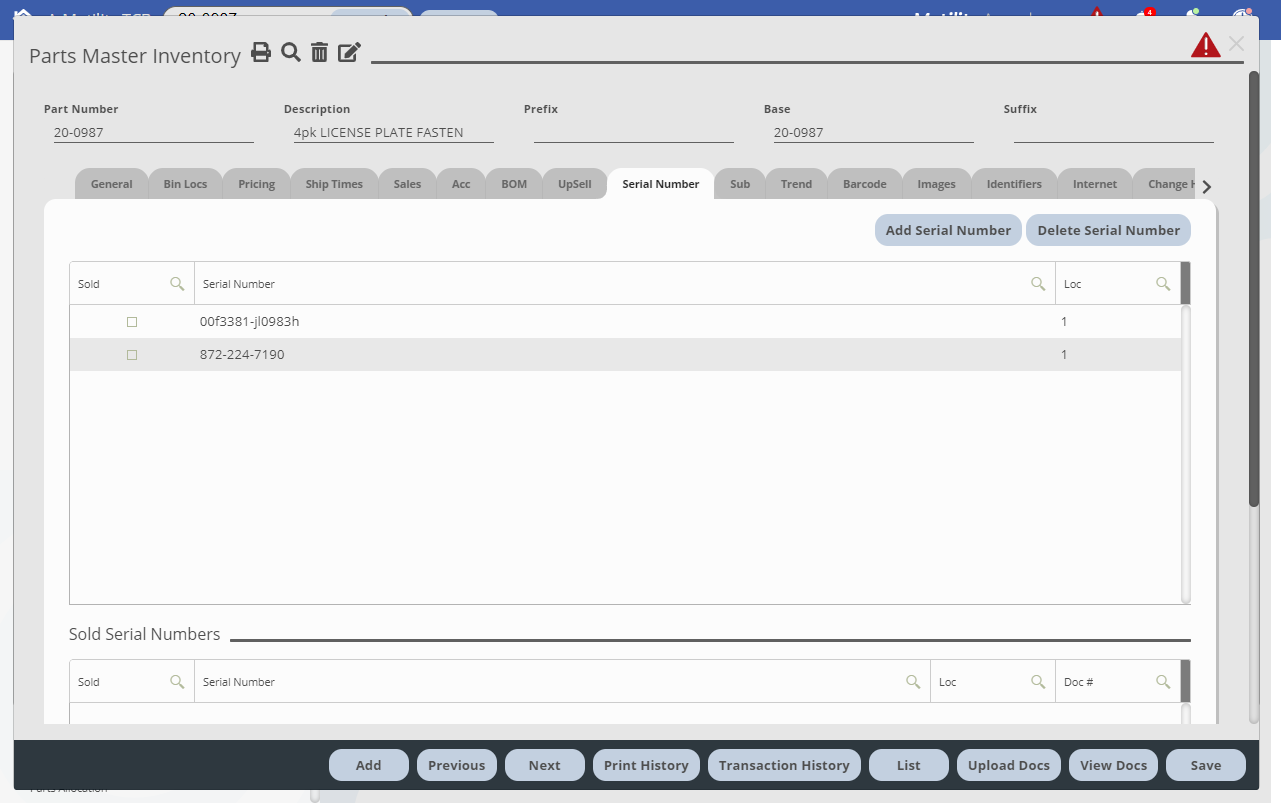Check the Sold checkbox for serial 00f3381-jl0983h
Image resolution: width=1281 pixels, height=803 pixels.
tap(132, 321)
